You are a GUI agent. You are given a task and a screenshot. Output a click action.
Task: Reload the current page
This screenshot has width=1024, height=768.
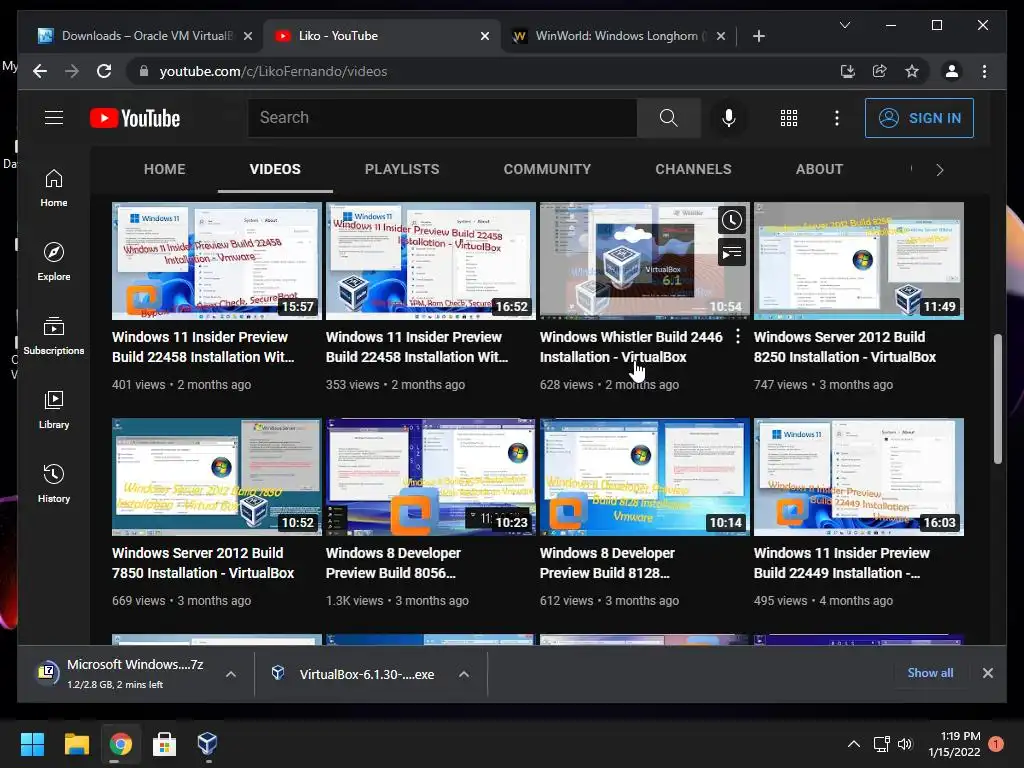pos(104,71)
